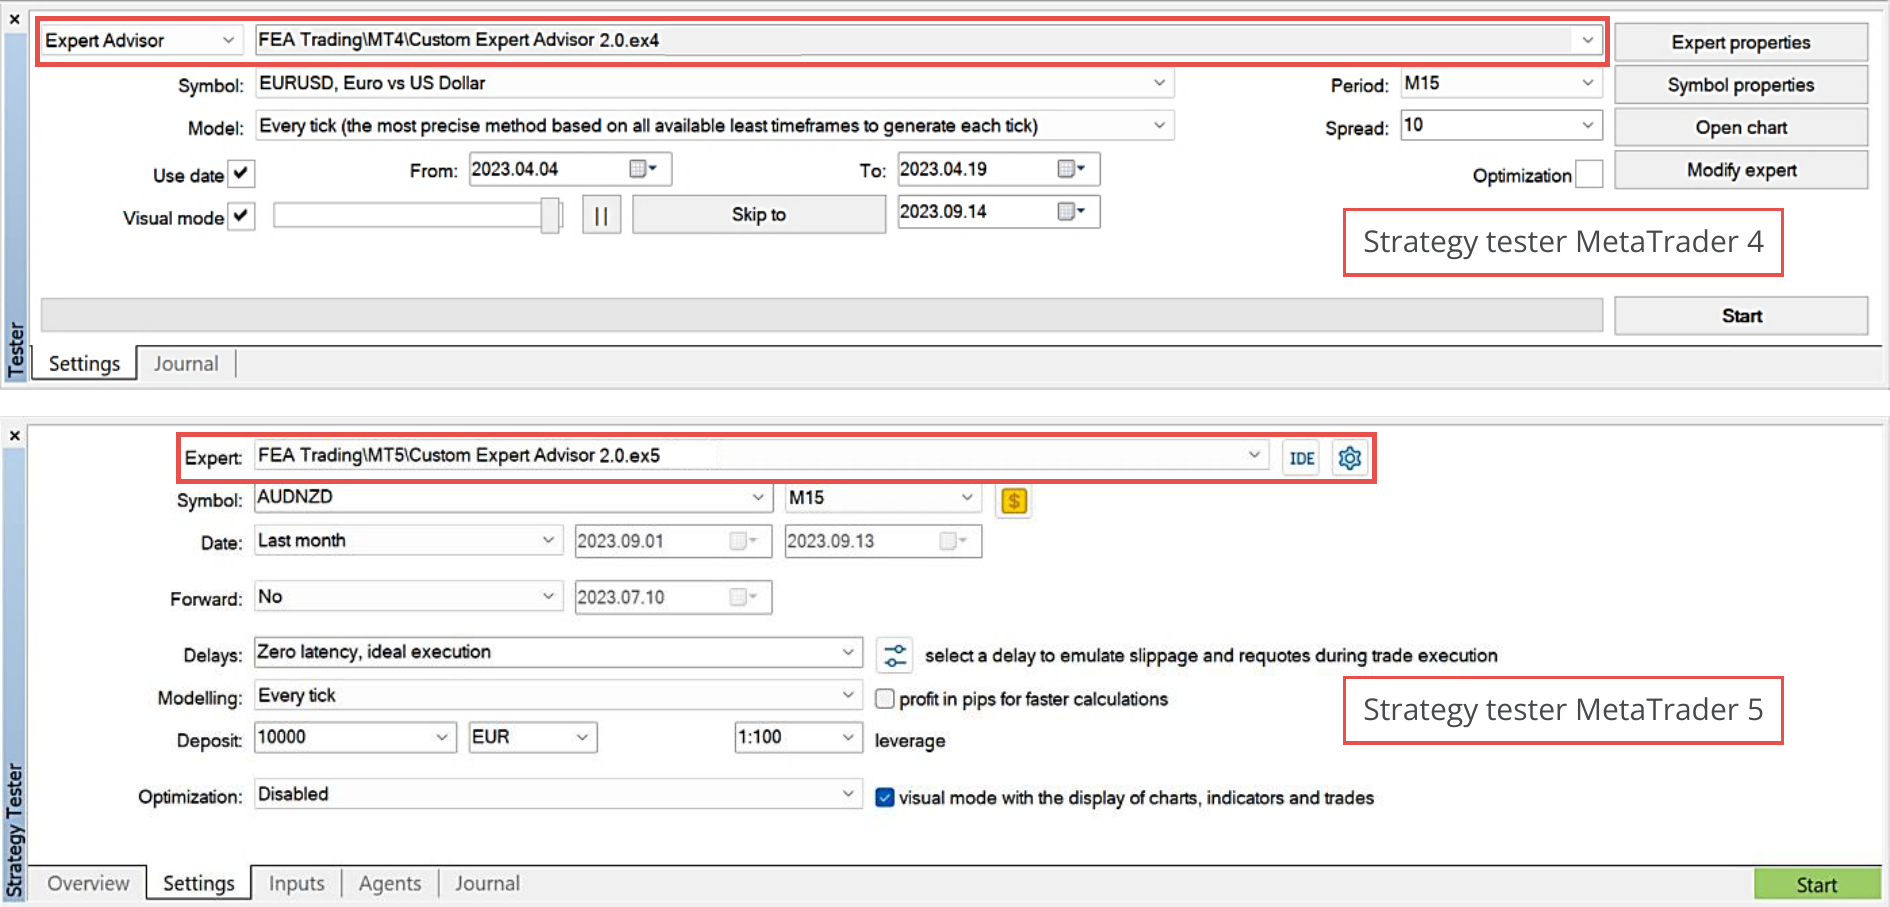Switch to MT4 Settings tab
1890x907 pixels.
(84, 363)
